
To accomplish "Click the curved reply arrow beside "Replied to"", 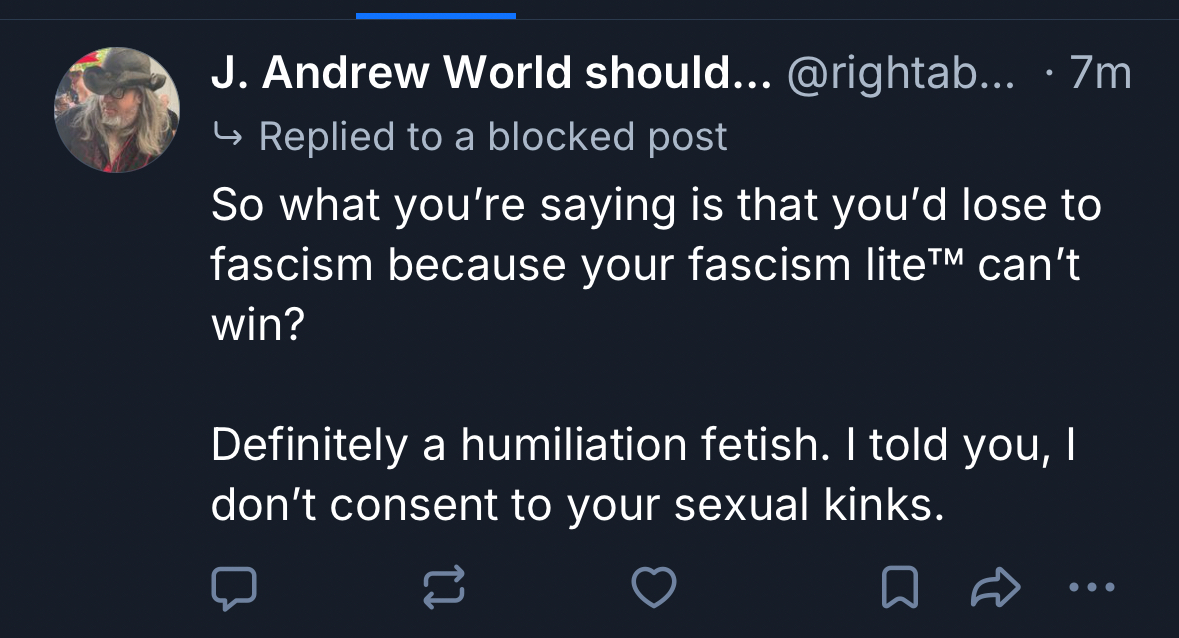I will click(x=228, y=137).
